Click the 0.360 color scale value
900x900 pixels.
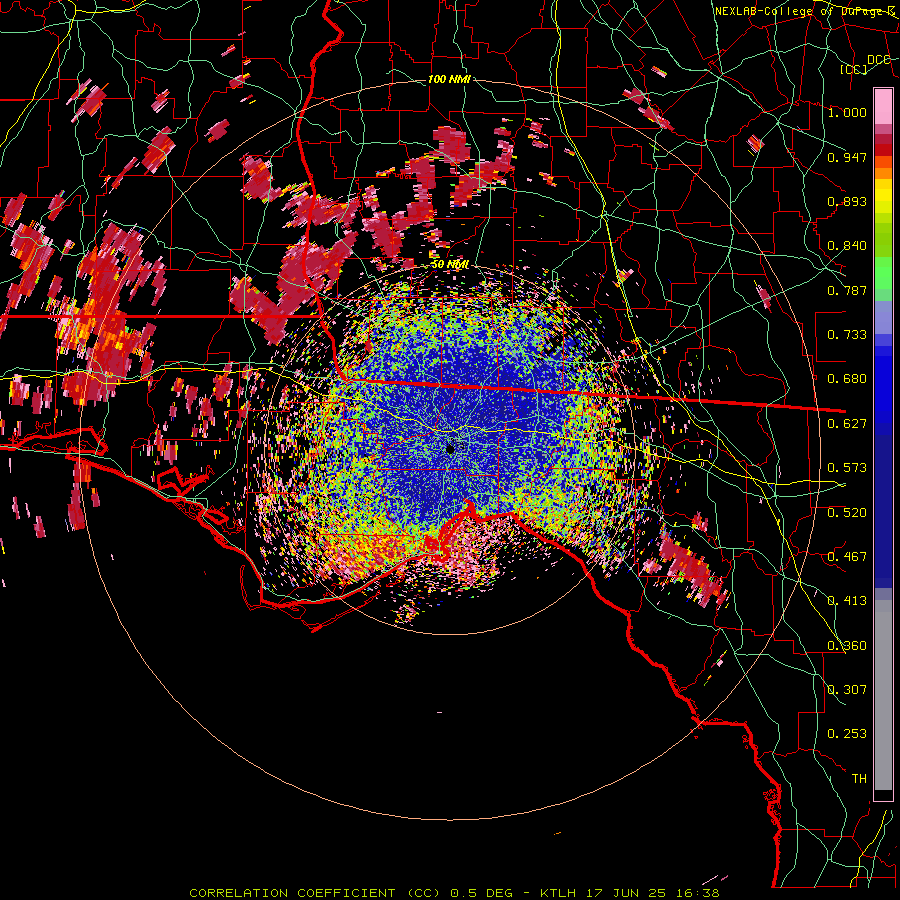(847, 646)
